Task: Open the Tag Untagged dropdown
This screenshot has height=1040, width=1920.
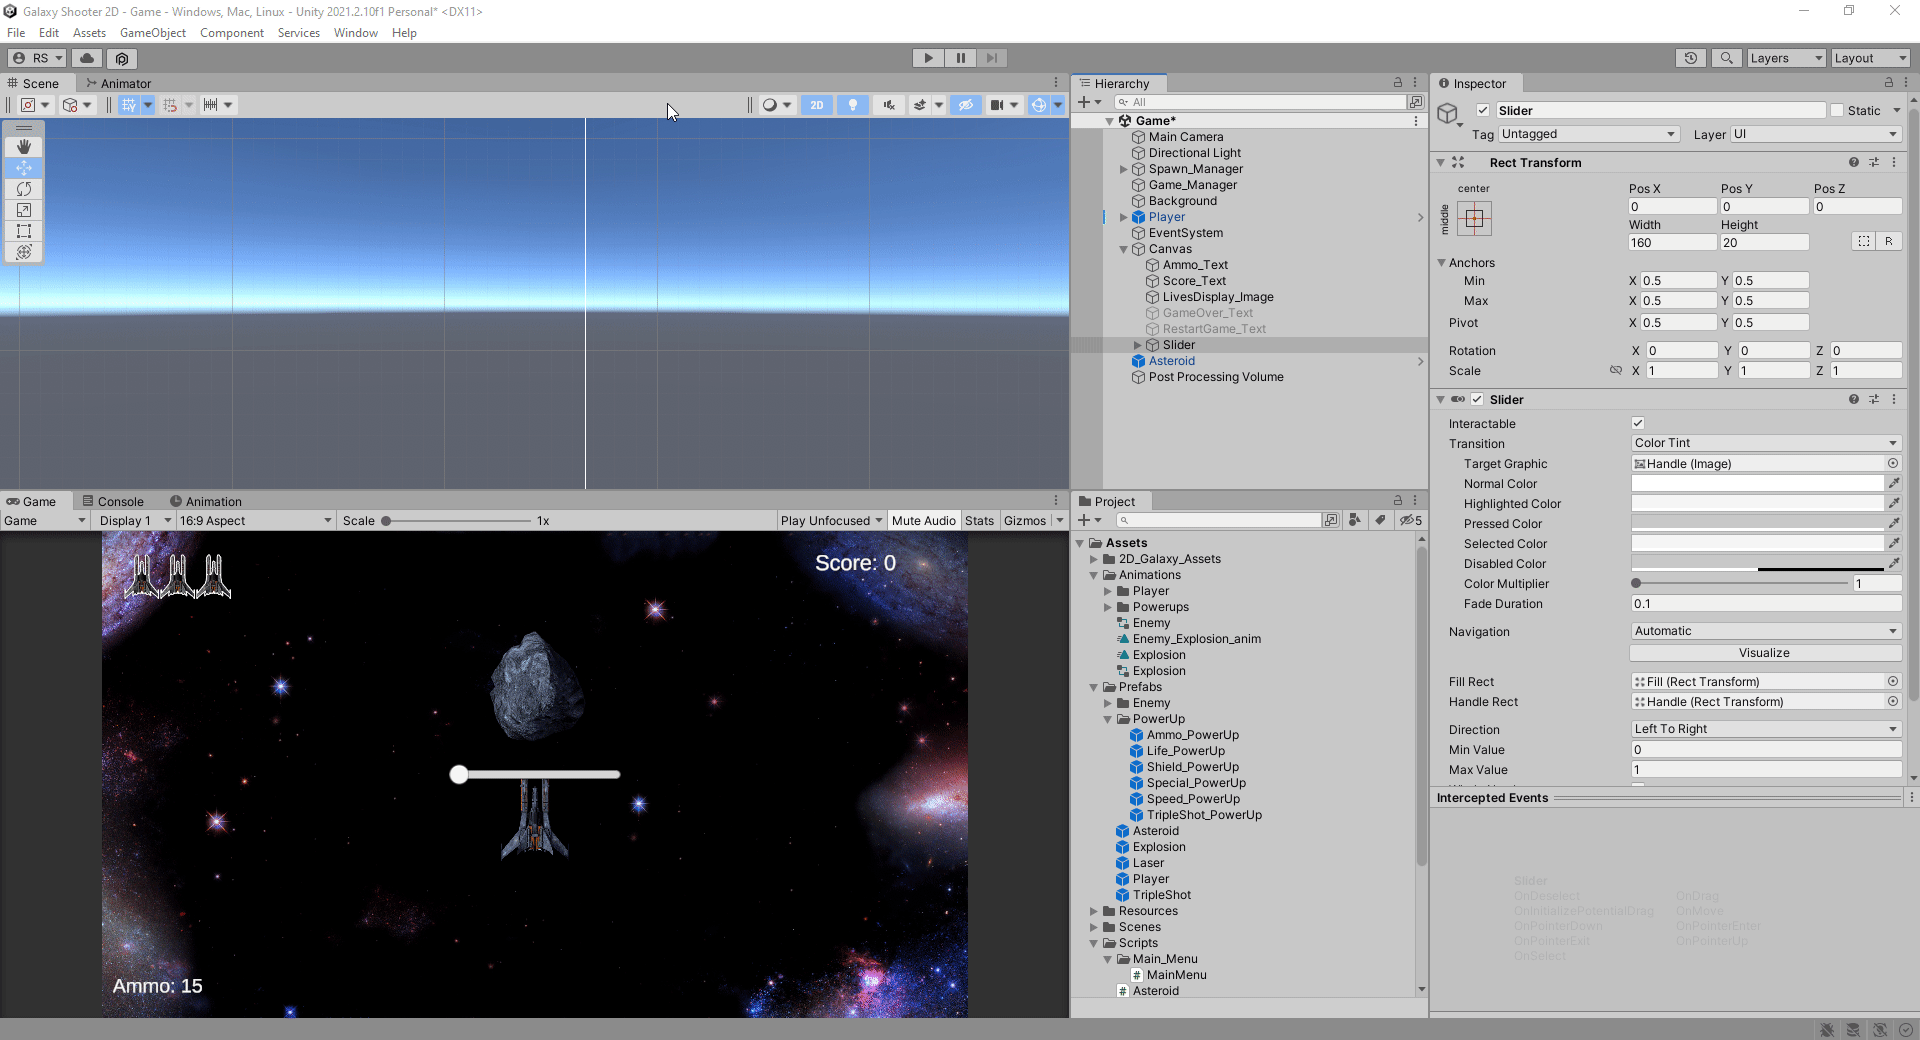Action: [1588, 134]
